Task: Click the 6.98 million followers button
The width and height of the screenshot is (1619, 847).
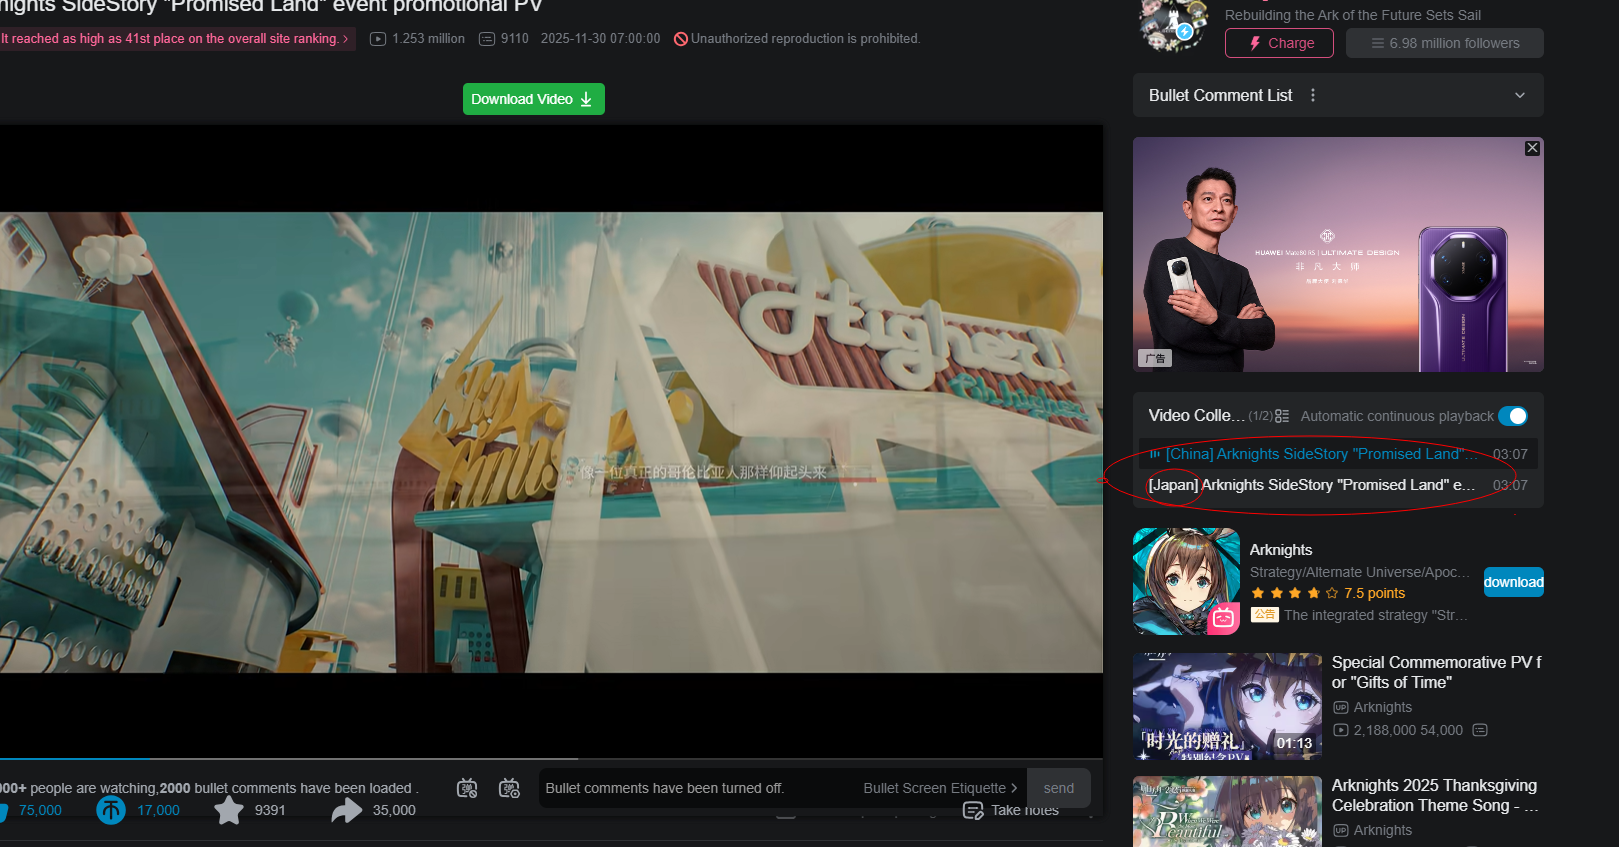Action: [x=1445, y=43]
